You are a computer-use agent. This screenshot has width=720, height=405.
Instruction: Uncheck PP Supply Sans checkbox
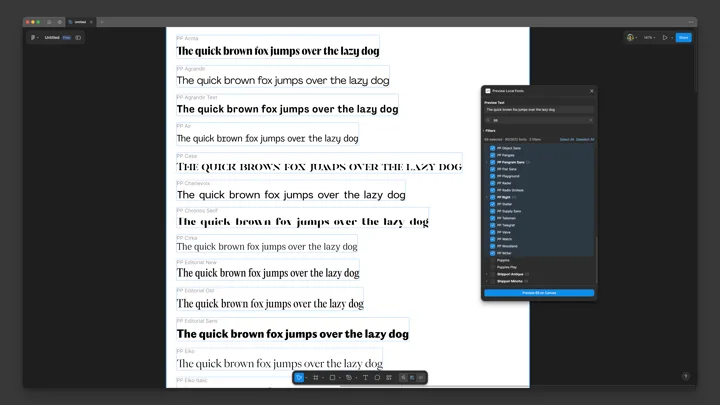click(492, 211)
